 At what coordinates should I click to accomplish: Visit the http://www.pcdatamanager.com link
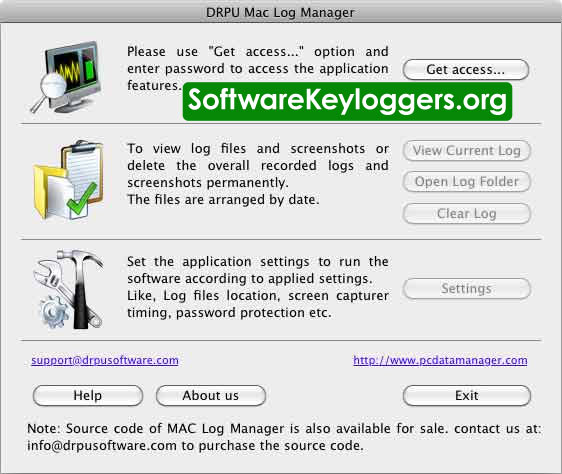(440, 360)
